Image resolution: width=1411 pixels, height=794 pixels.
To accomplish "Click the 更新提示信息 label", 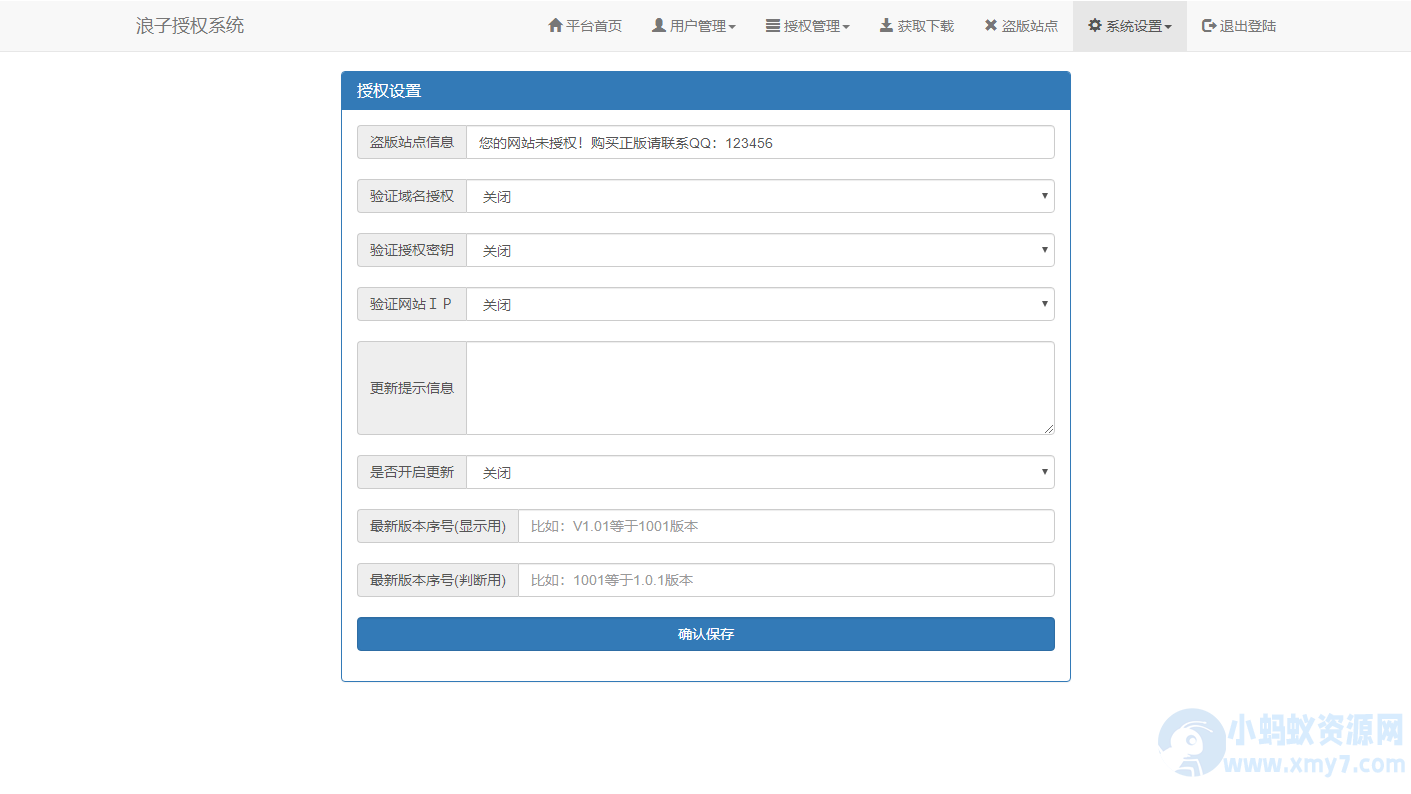I will (x=412, y=388).
